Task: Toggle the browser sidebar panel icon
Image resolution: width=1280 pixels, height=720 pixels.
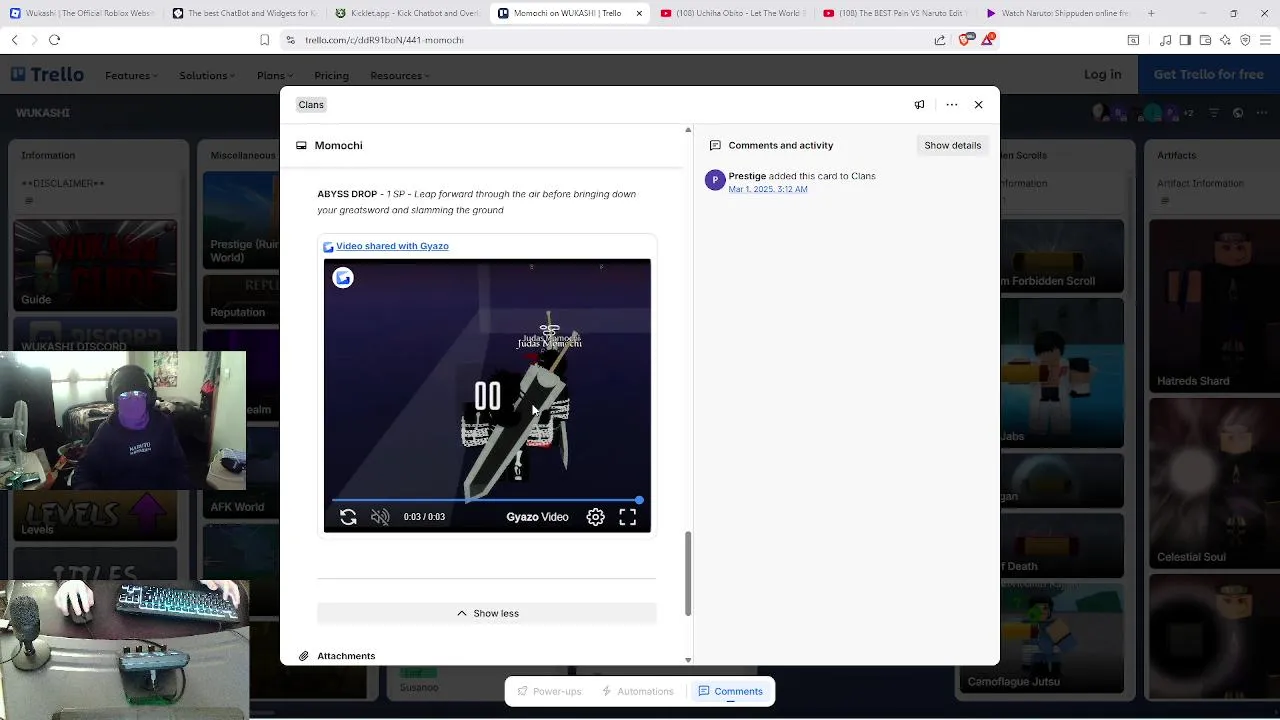Action: click(1185, 40)
